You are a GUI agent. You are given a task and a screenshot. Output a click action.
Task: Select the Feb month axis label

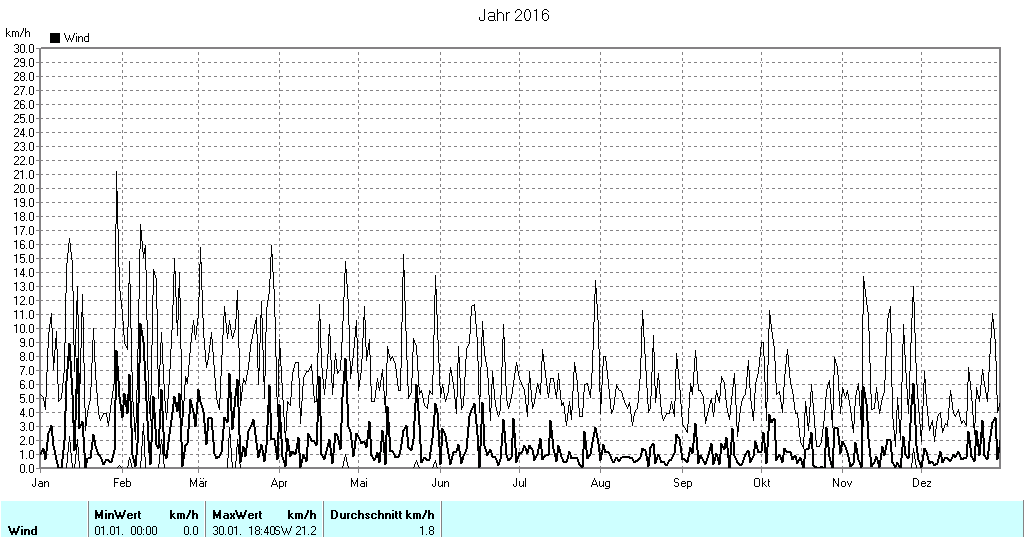tap(122, 483)
